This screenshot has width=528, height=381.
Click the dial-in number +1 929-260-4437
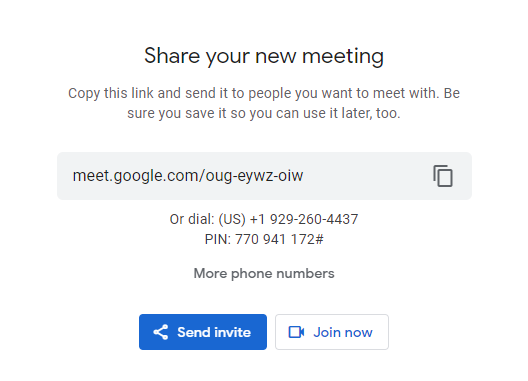pos(304,219)
